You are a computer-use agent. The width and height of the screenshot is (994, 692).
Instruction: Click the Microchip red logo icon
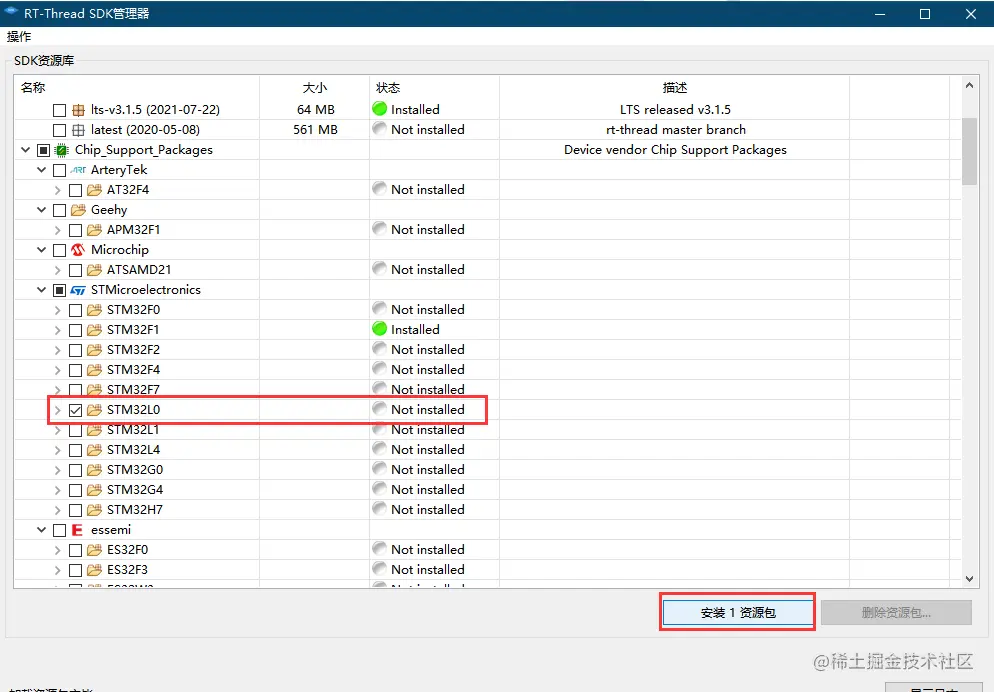coord(78,250)
